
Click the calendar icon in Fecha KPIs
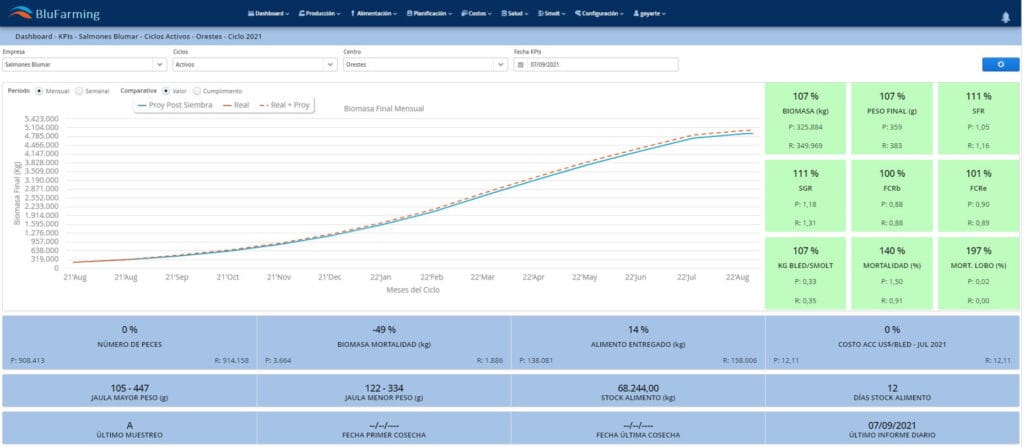click(x=520, y=65)
